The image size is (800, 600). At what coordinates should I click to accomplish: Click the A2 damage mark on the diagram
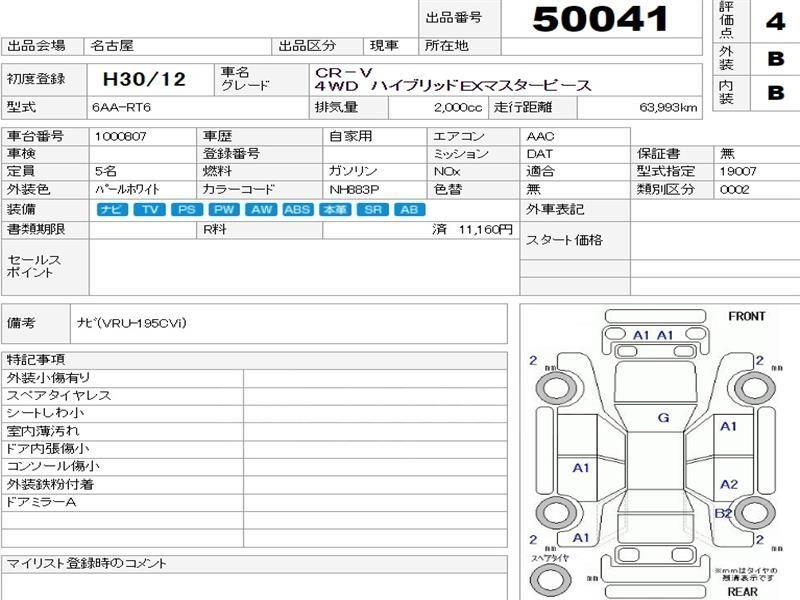[x=729, y=484]
